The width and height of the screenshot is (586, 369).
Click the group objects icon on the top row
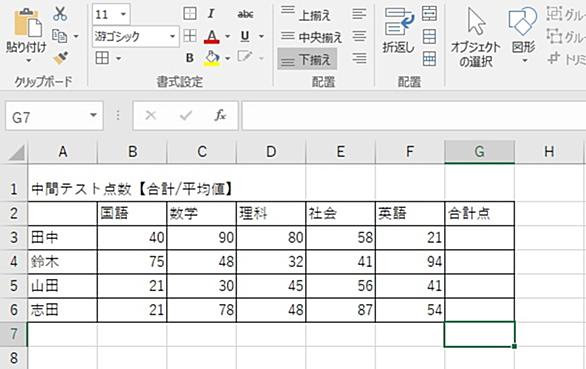554,14
